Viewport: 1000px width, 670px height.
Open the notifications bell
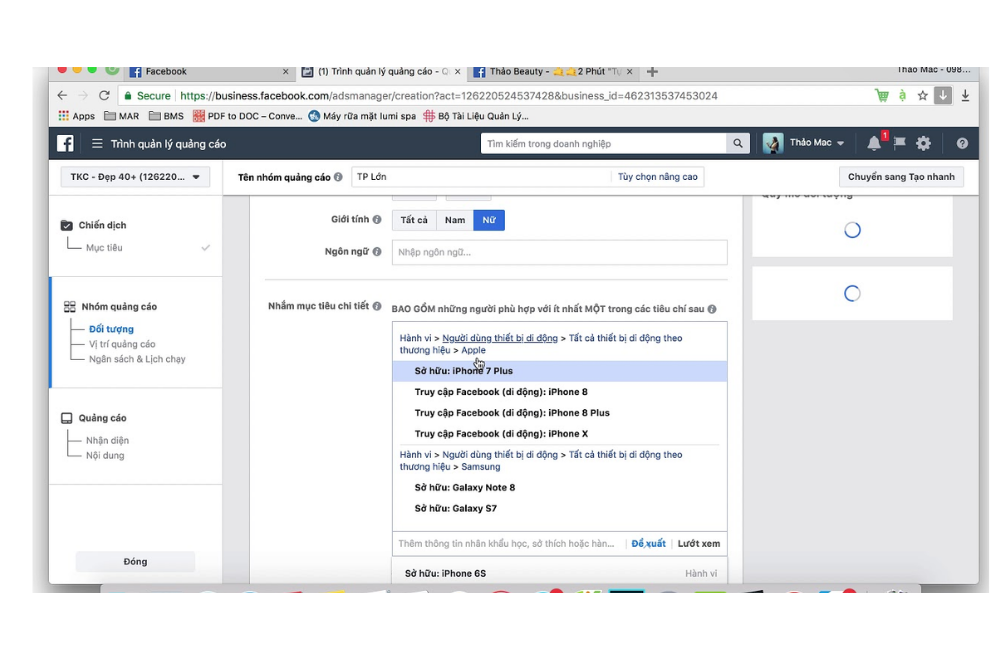tap(874, 144)
